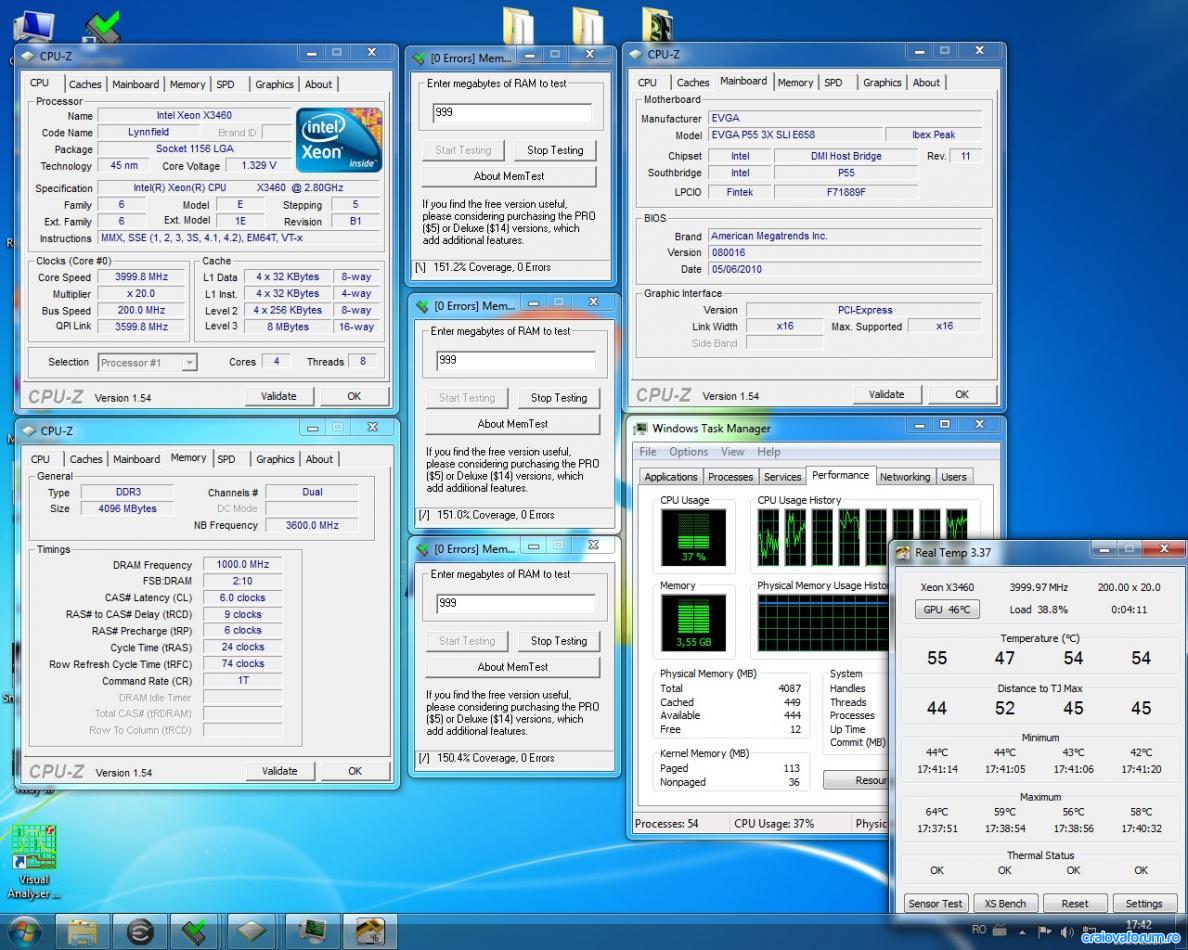Switch to Users tab in Task Manager
The height and width of the screenshot is (950, 1188).
(953, 477)
